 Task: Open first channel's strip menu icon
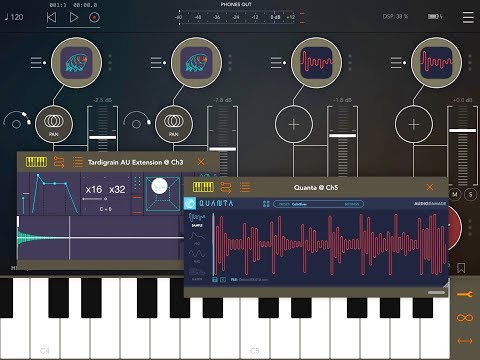pyautogui.click(x=38, y=63)
